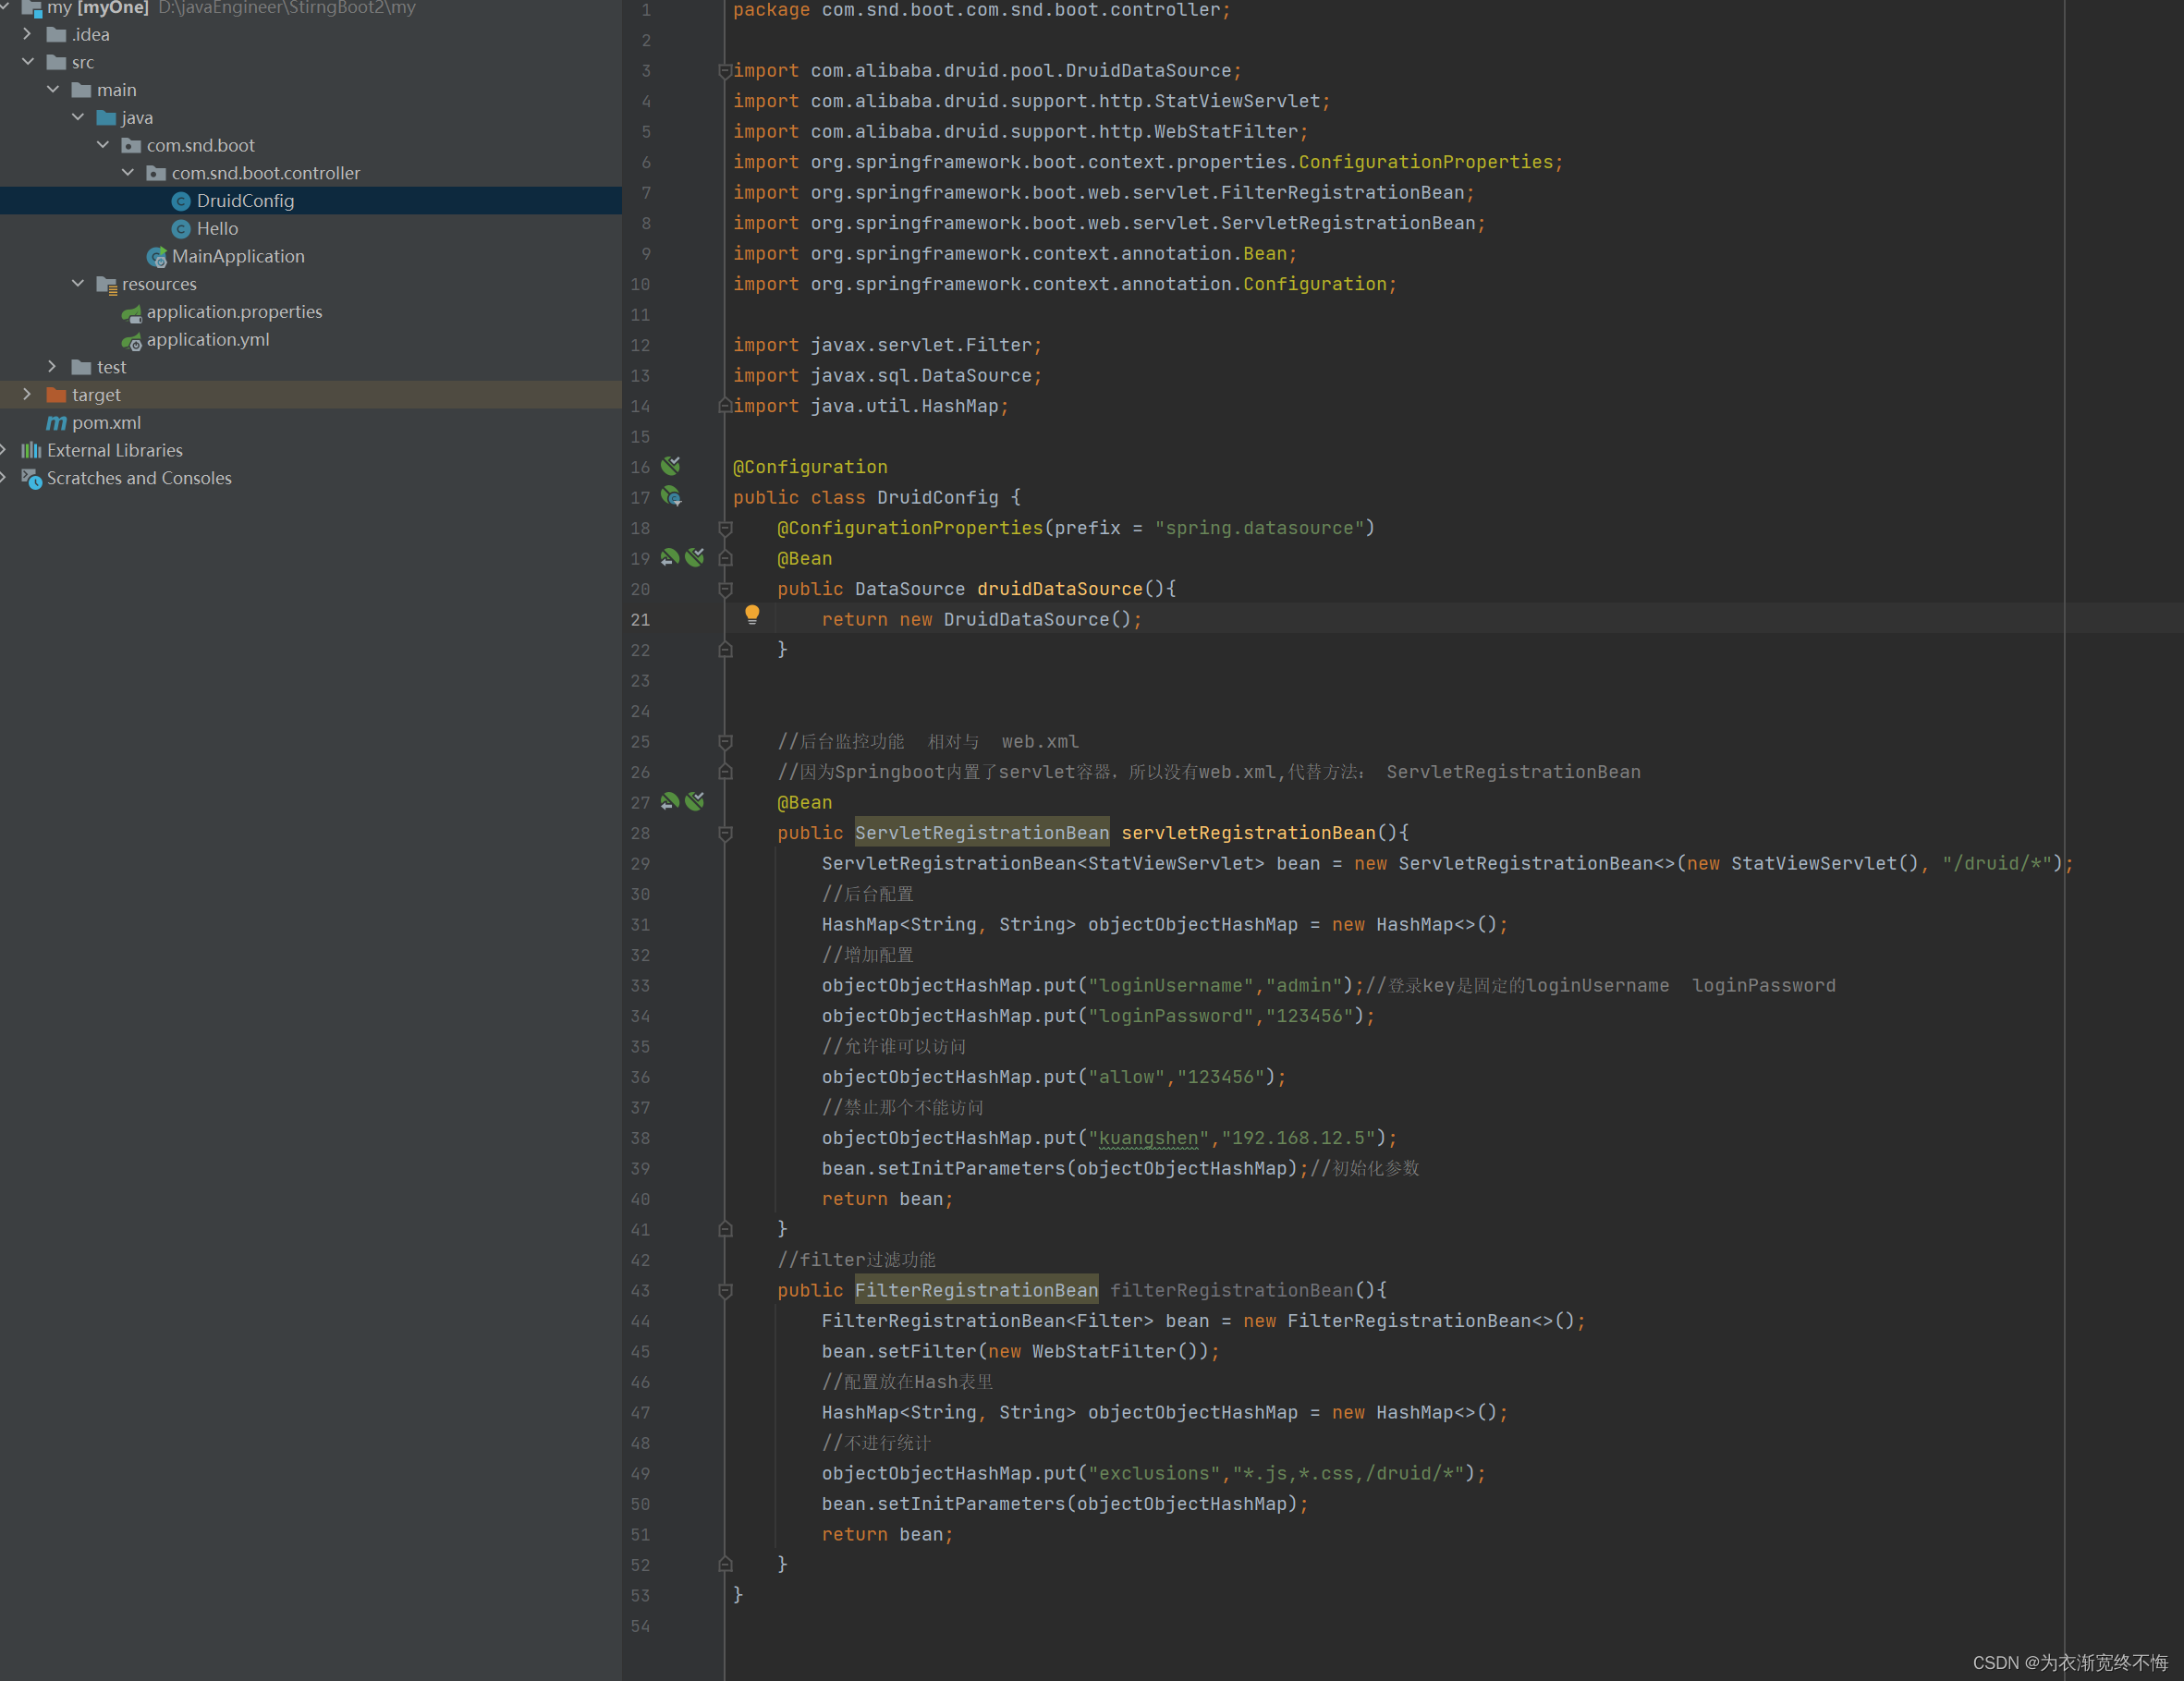2184x1681 pixels.
Task: Click the @Configuration annotation on line 16
Action: click(810, 467)
